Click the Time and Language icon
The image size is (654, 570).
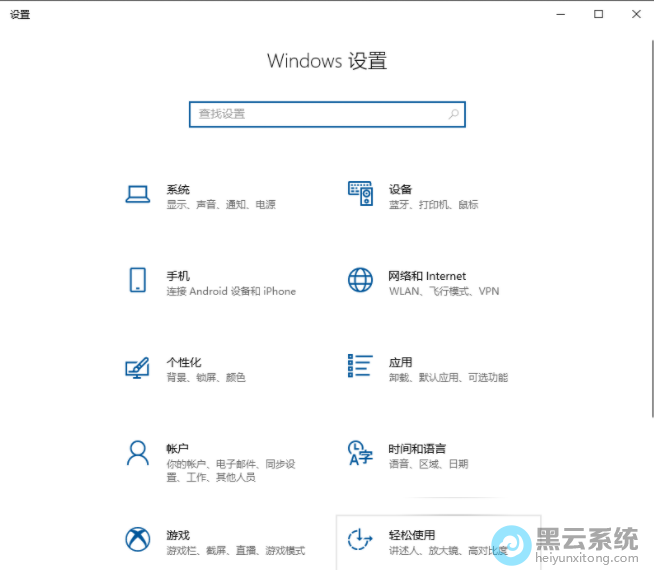coord(360,453)
